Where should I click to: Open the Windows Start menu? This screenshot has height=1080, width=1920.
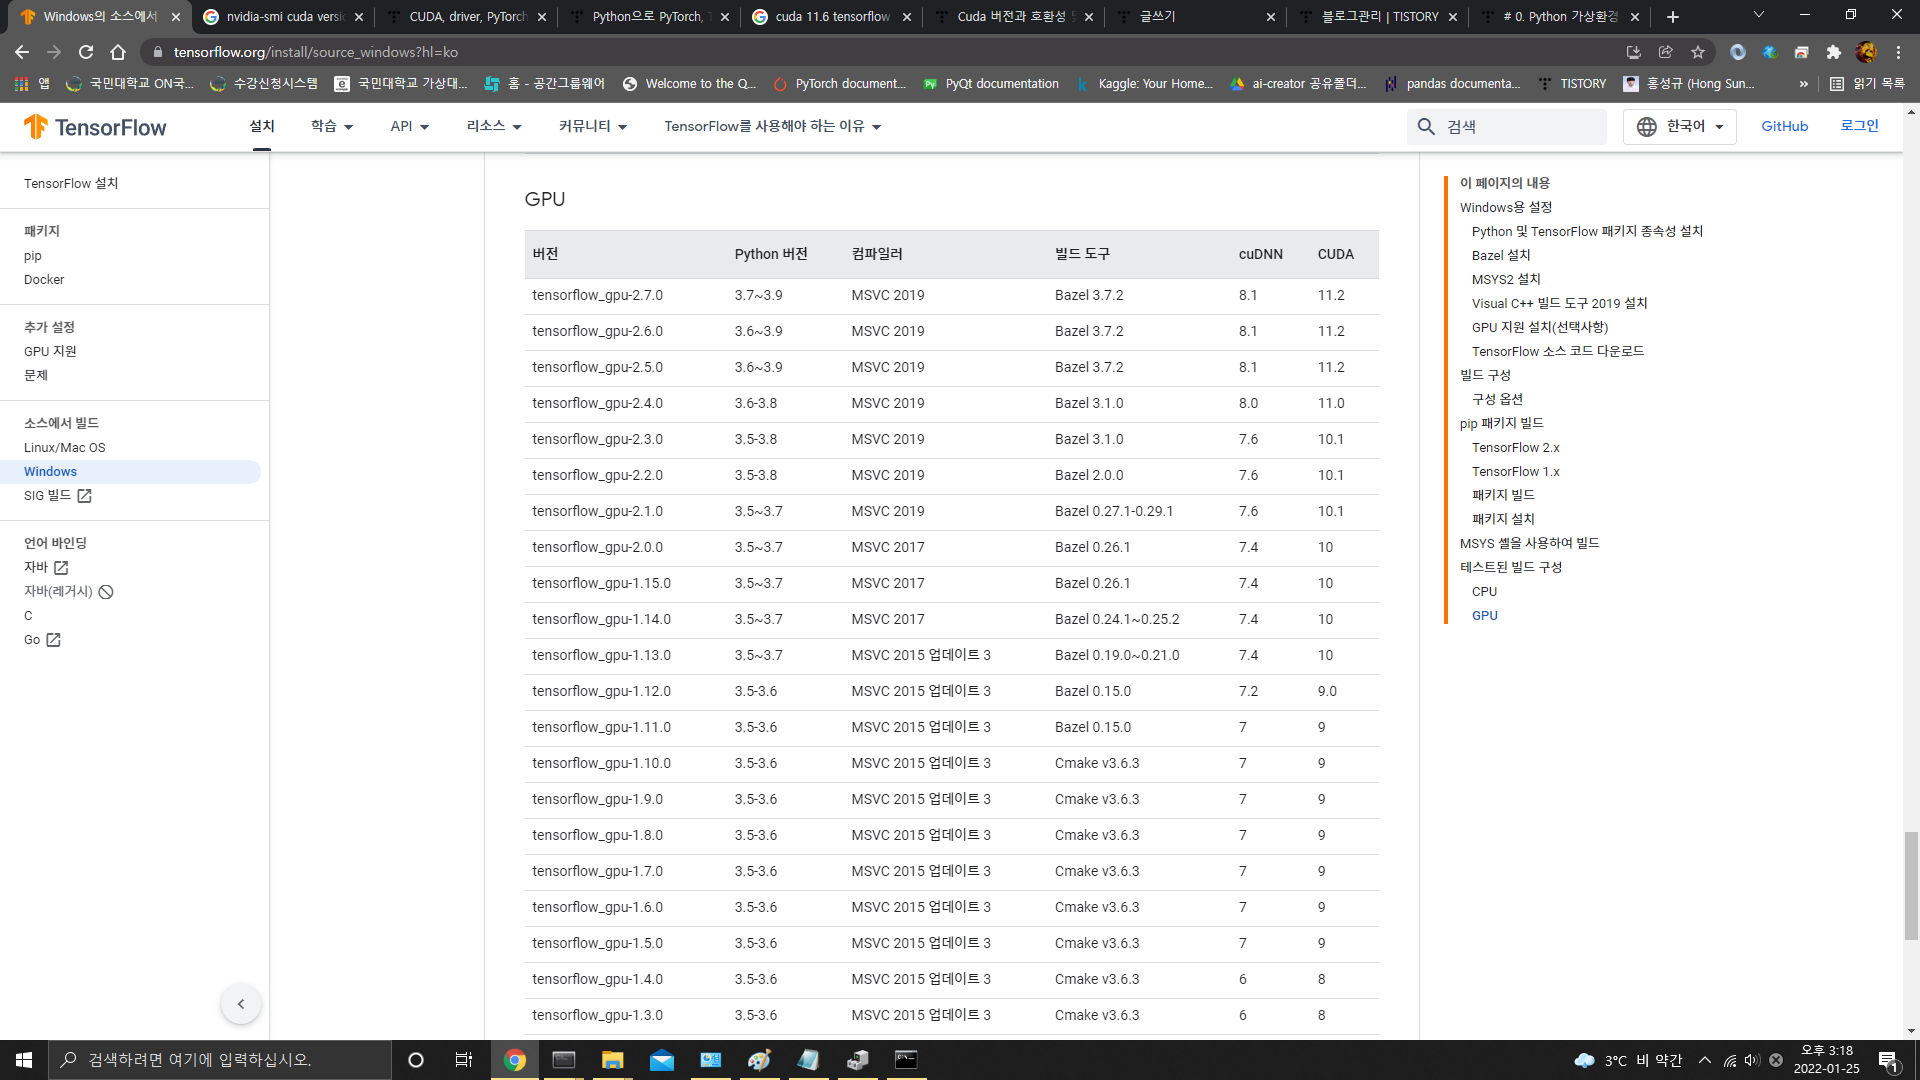[x=24, y=1060]
